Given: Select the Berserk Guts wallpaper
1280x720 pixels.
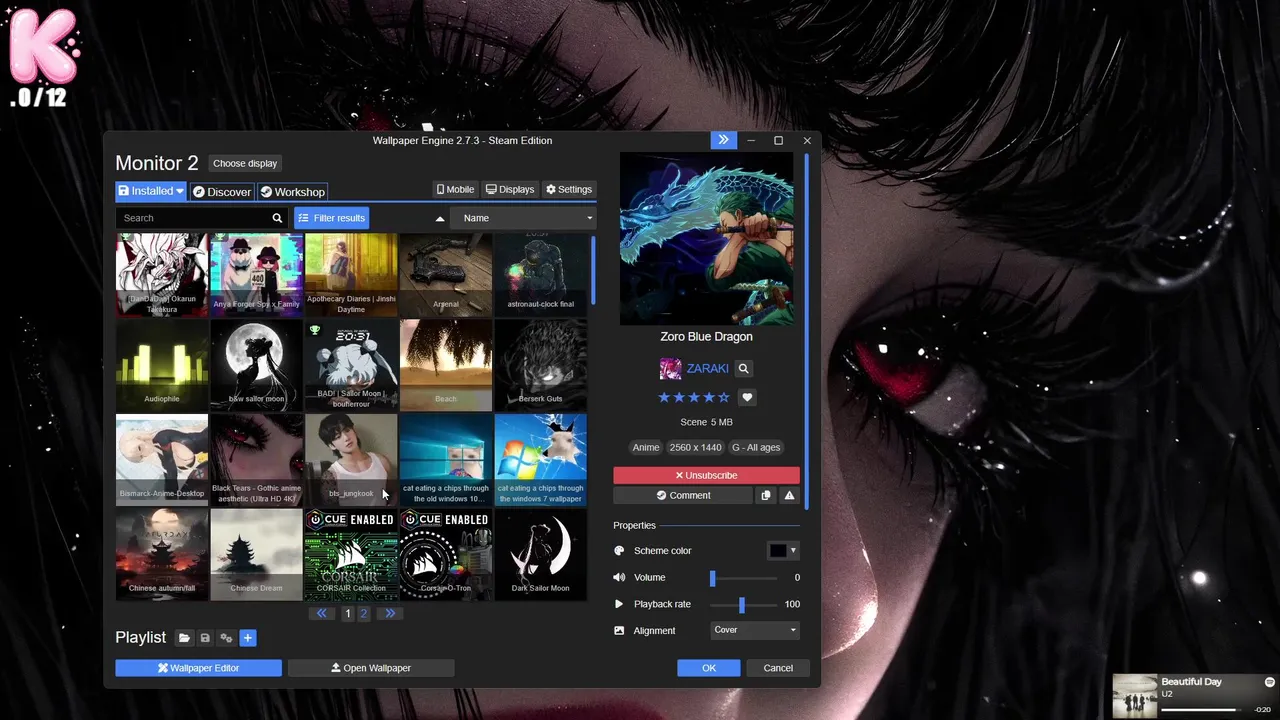Looking at the screenshot, I should tap(540, 366).
